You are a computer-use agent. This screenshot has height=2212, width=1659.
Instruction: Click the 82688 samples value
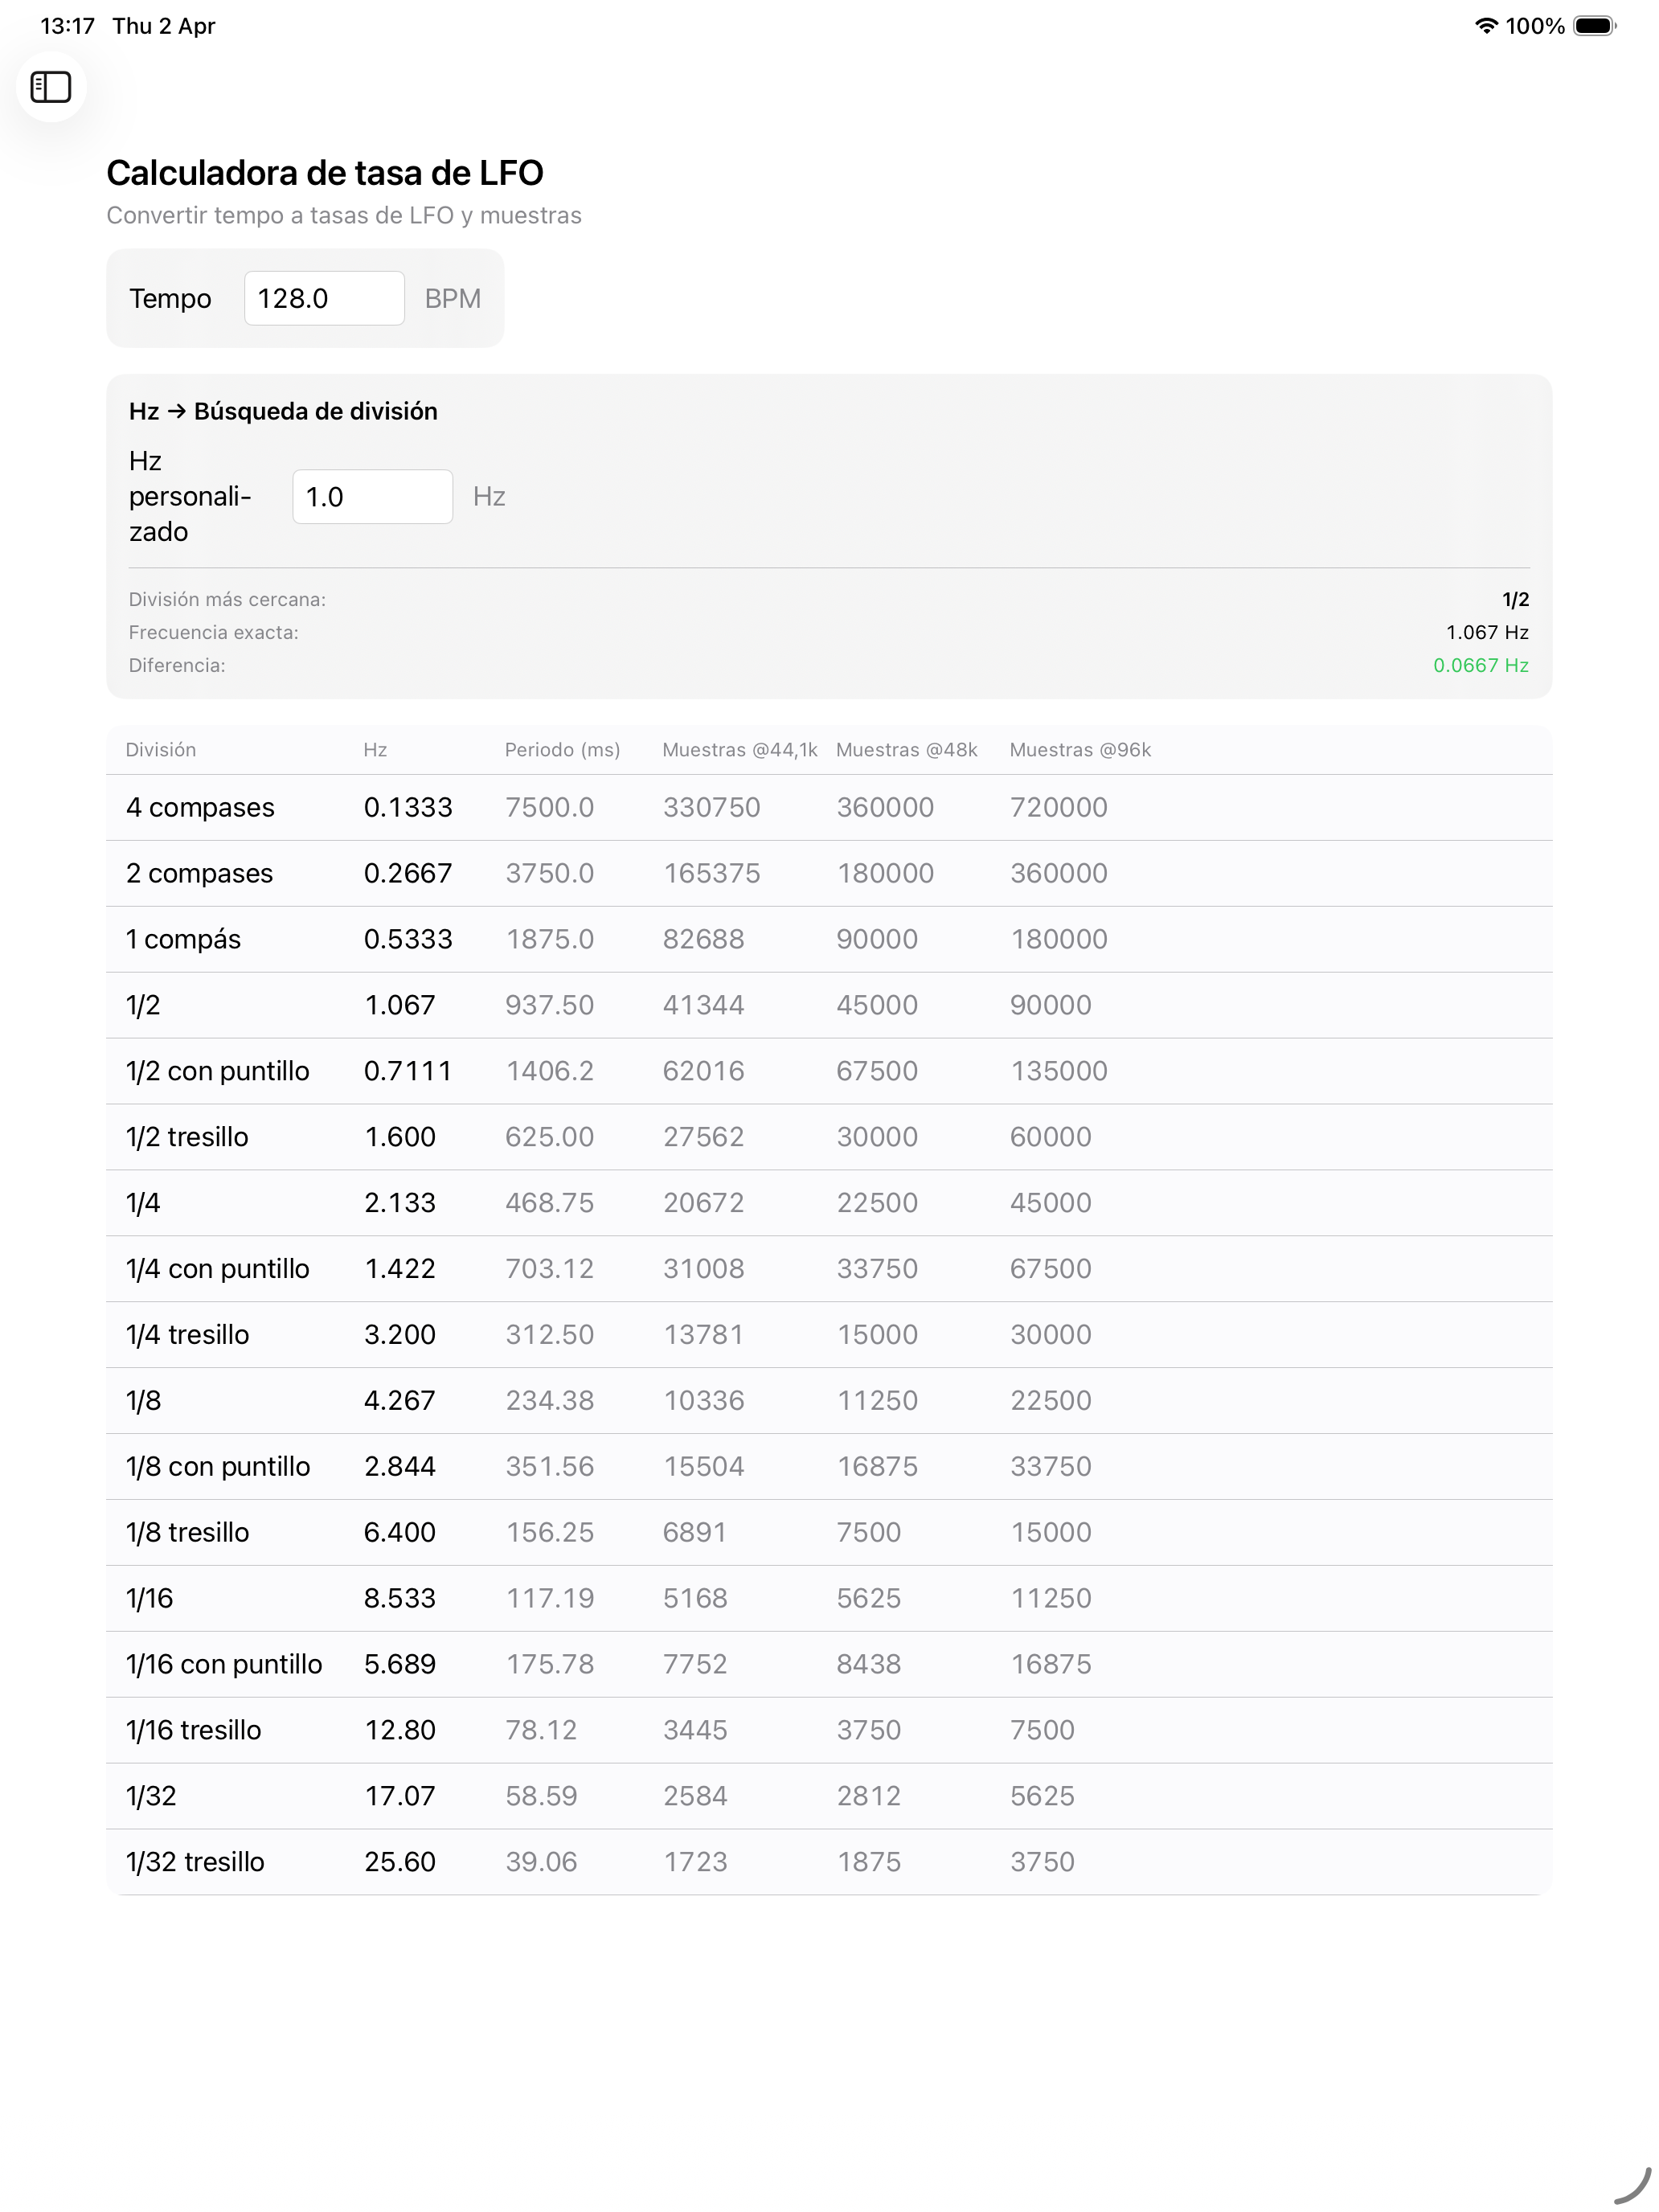point(703,939)
